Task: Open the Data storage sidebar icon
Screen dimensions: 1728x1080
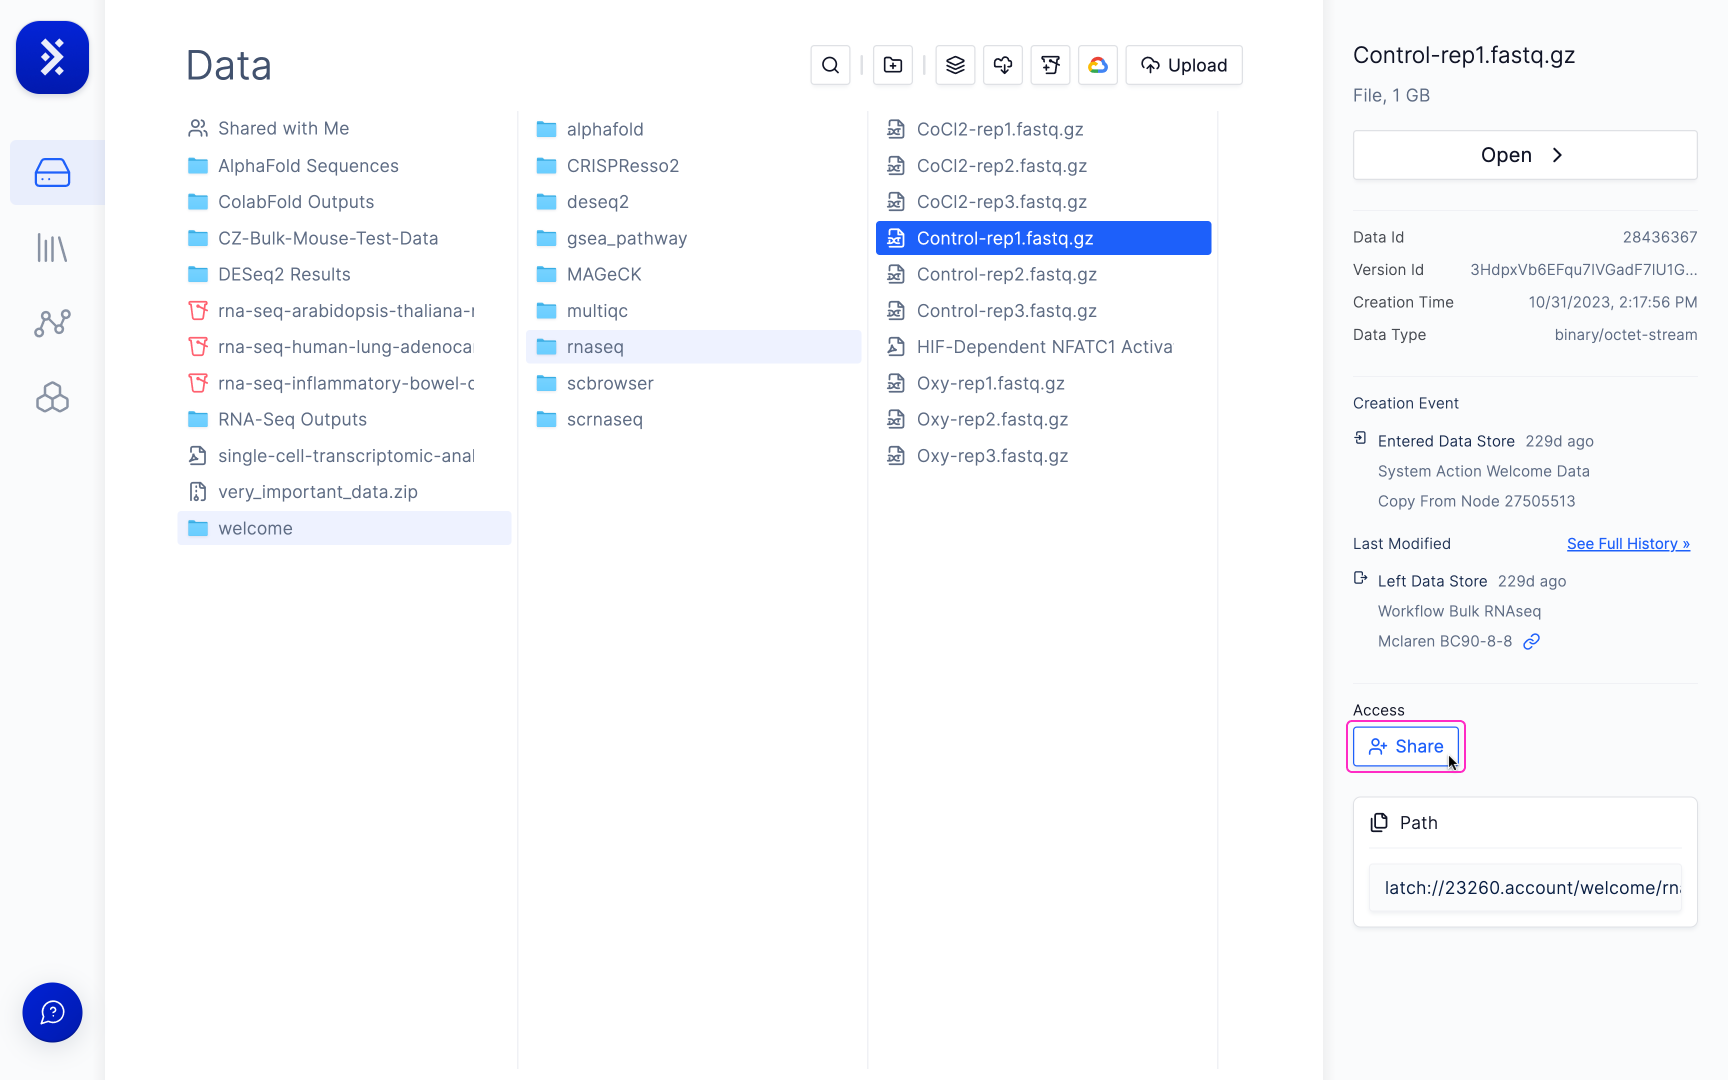Action: click(x=52, y=173)
